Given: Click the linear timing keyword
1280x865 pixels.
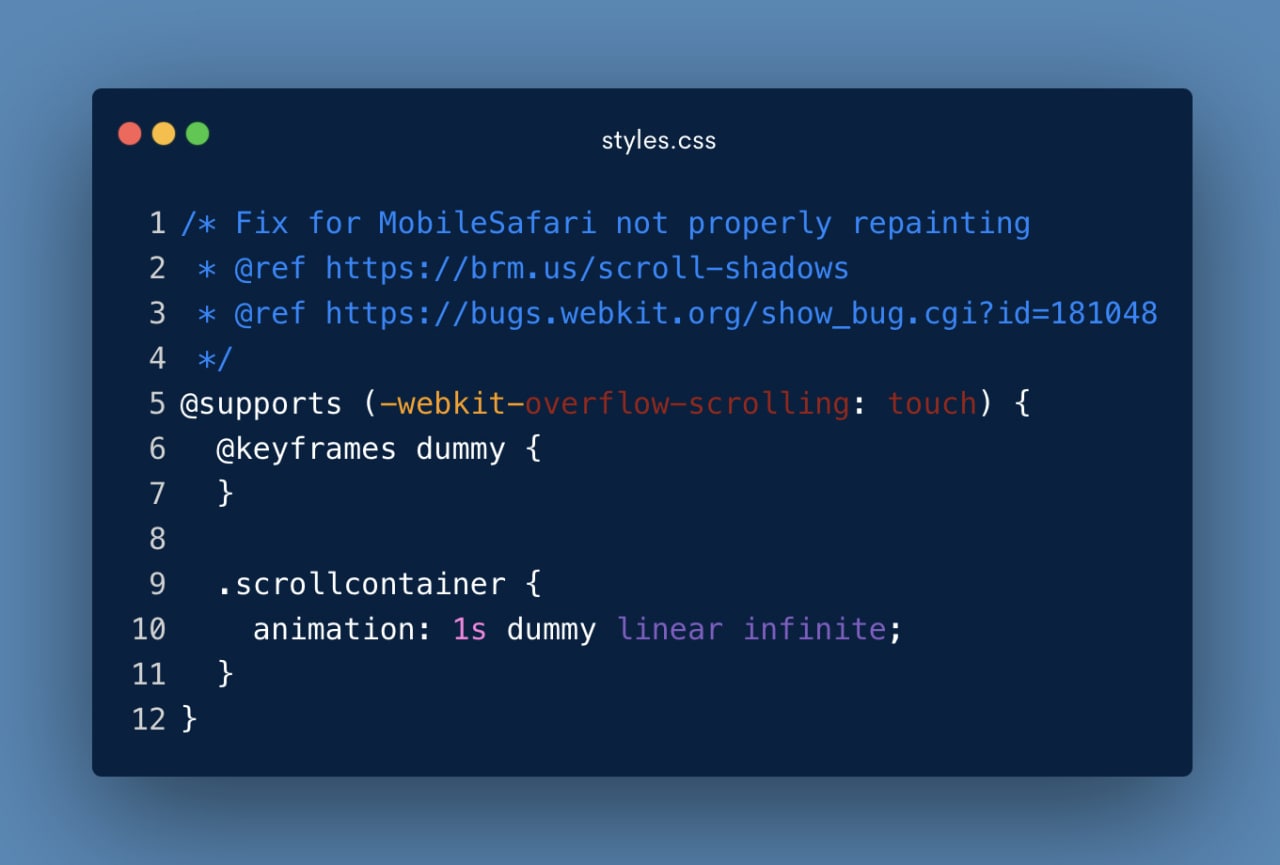Looking at the screenshot, I should [x=669, y=629].
